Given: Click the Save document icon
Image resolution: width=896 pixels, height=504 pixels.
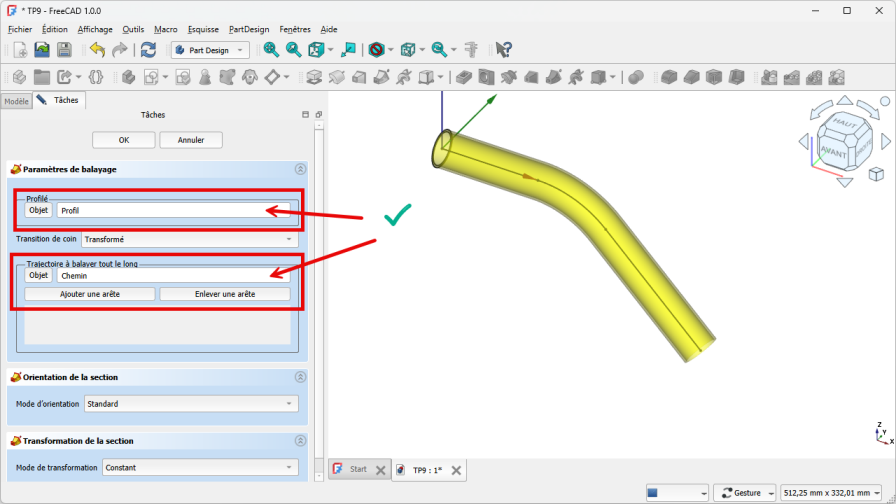Looking at the screenshot, I should point(64,49).
